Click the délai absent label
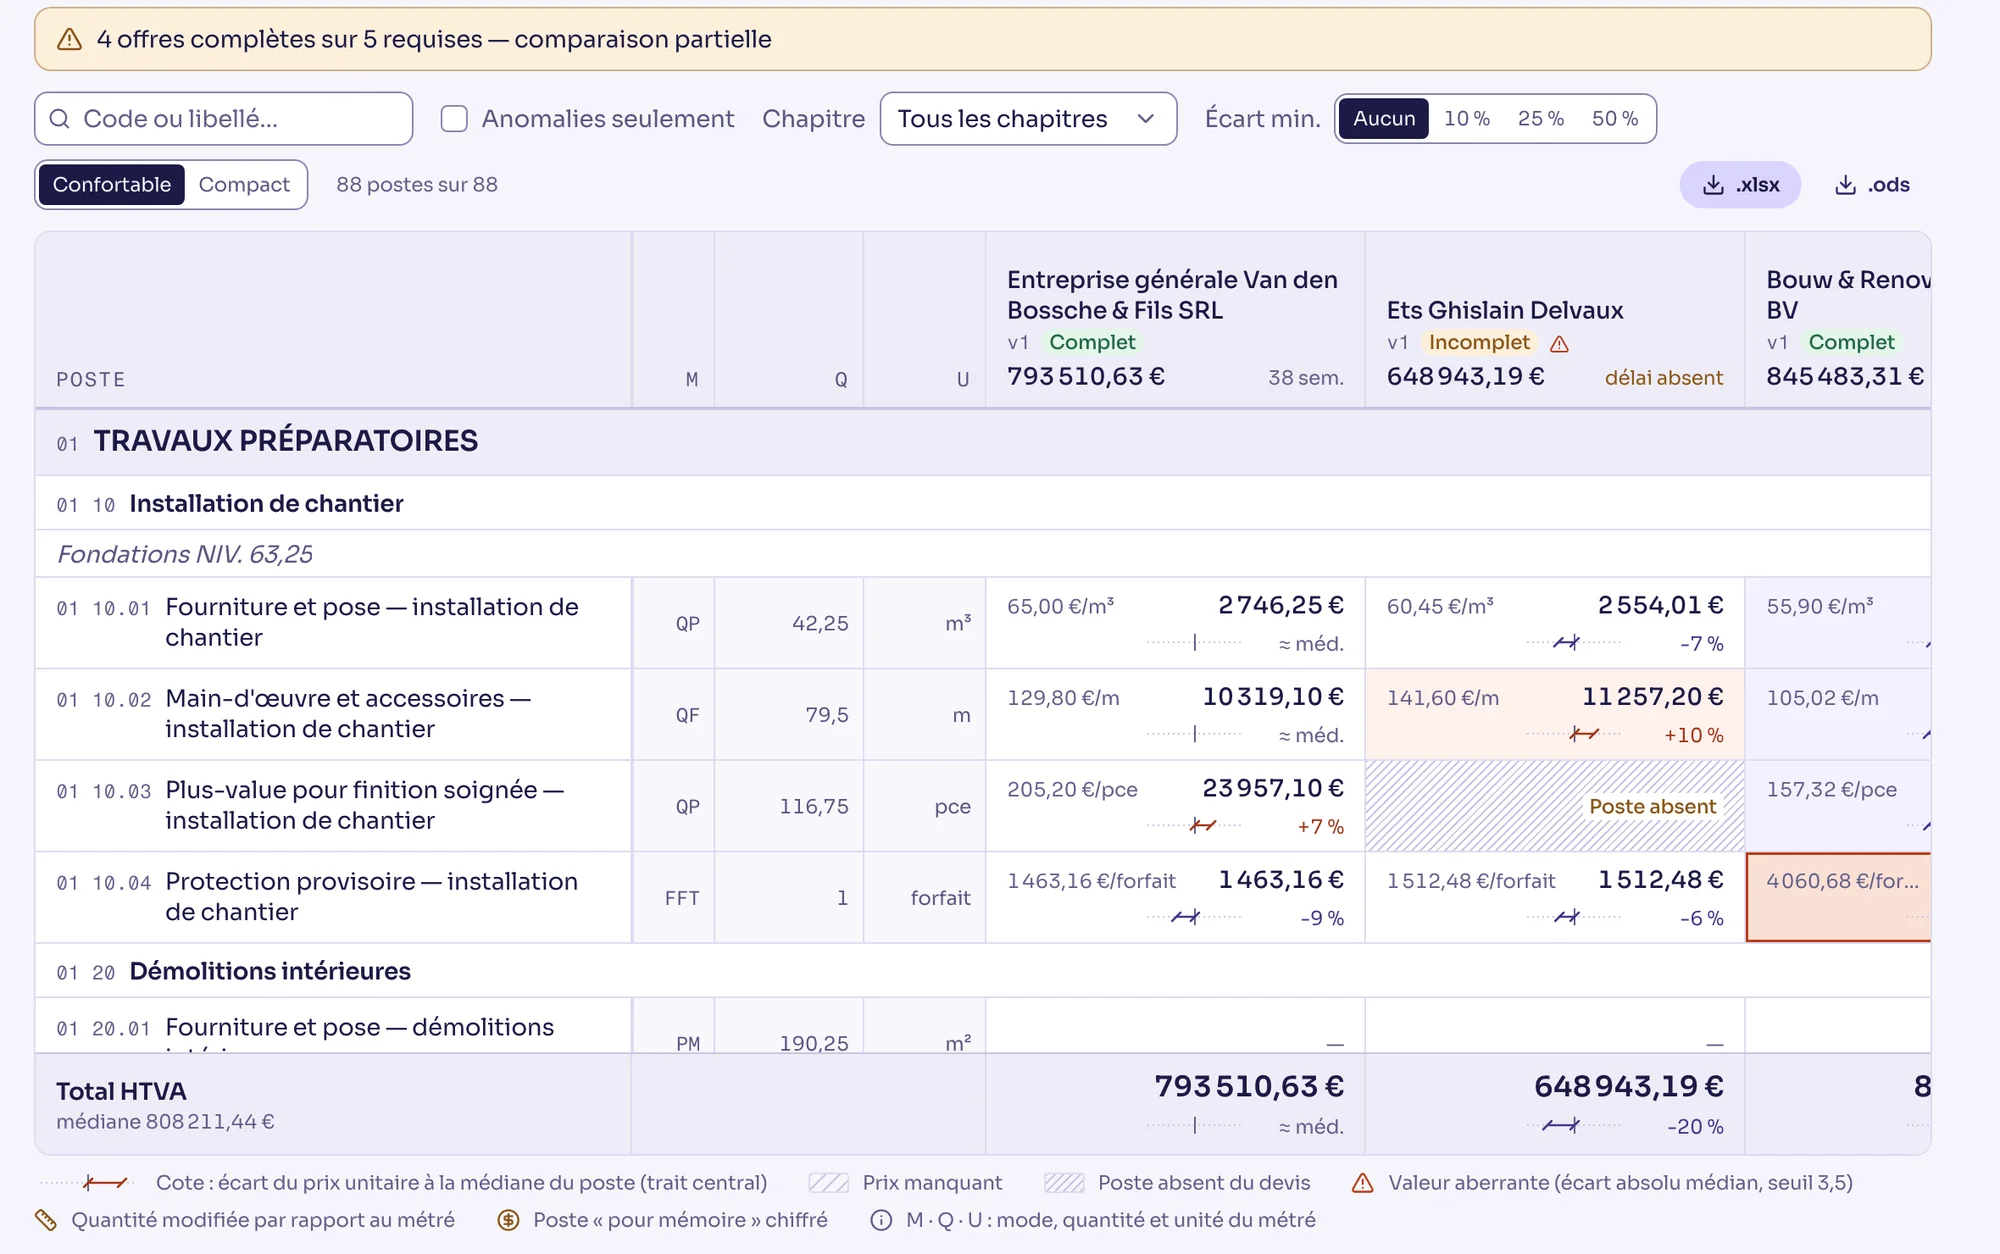Image resolution: width=2000 pixels, height=1254 pixels. pos(1664,378)
